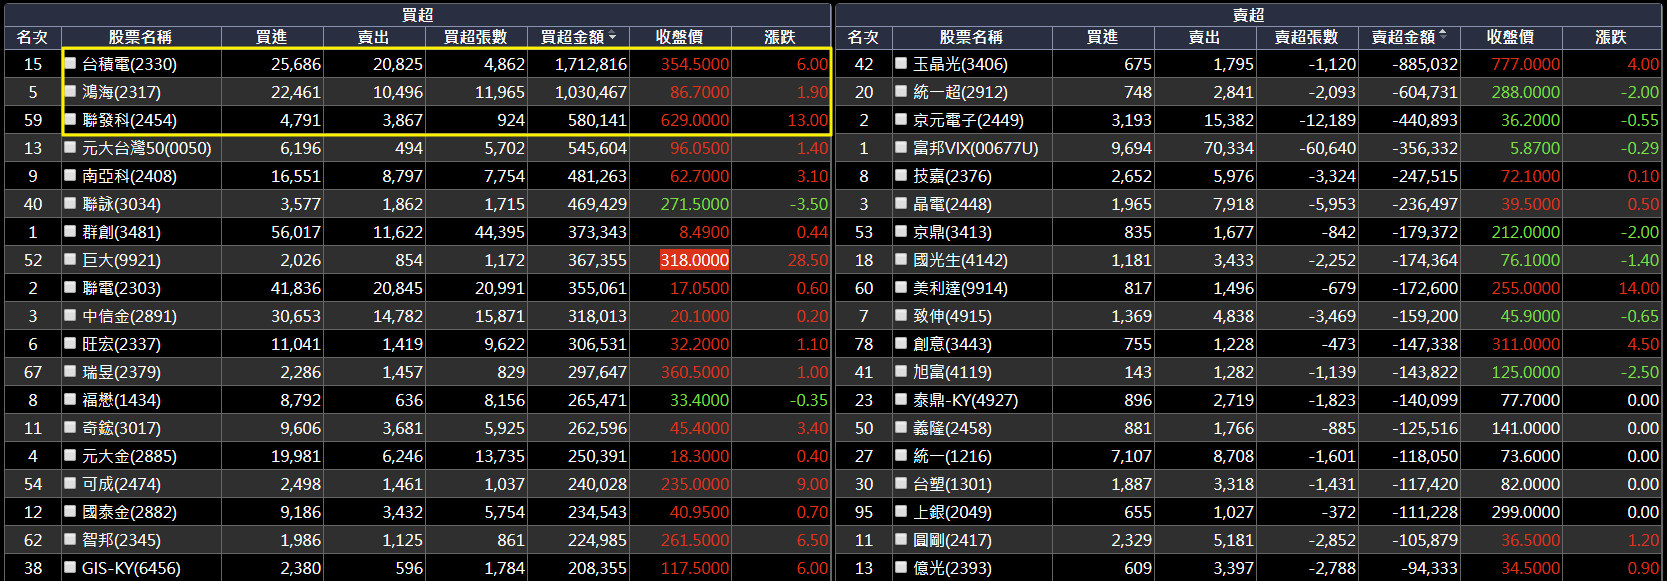Open stock 國光生(4142)
The height and width of the screenshot is (581, 1667).
pos(960,260)
